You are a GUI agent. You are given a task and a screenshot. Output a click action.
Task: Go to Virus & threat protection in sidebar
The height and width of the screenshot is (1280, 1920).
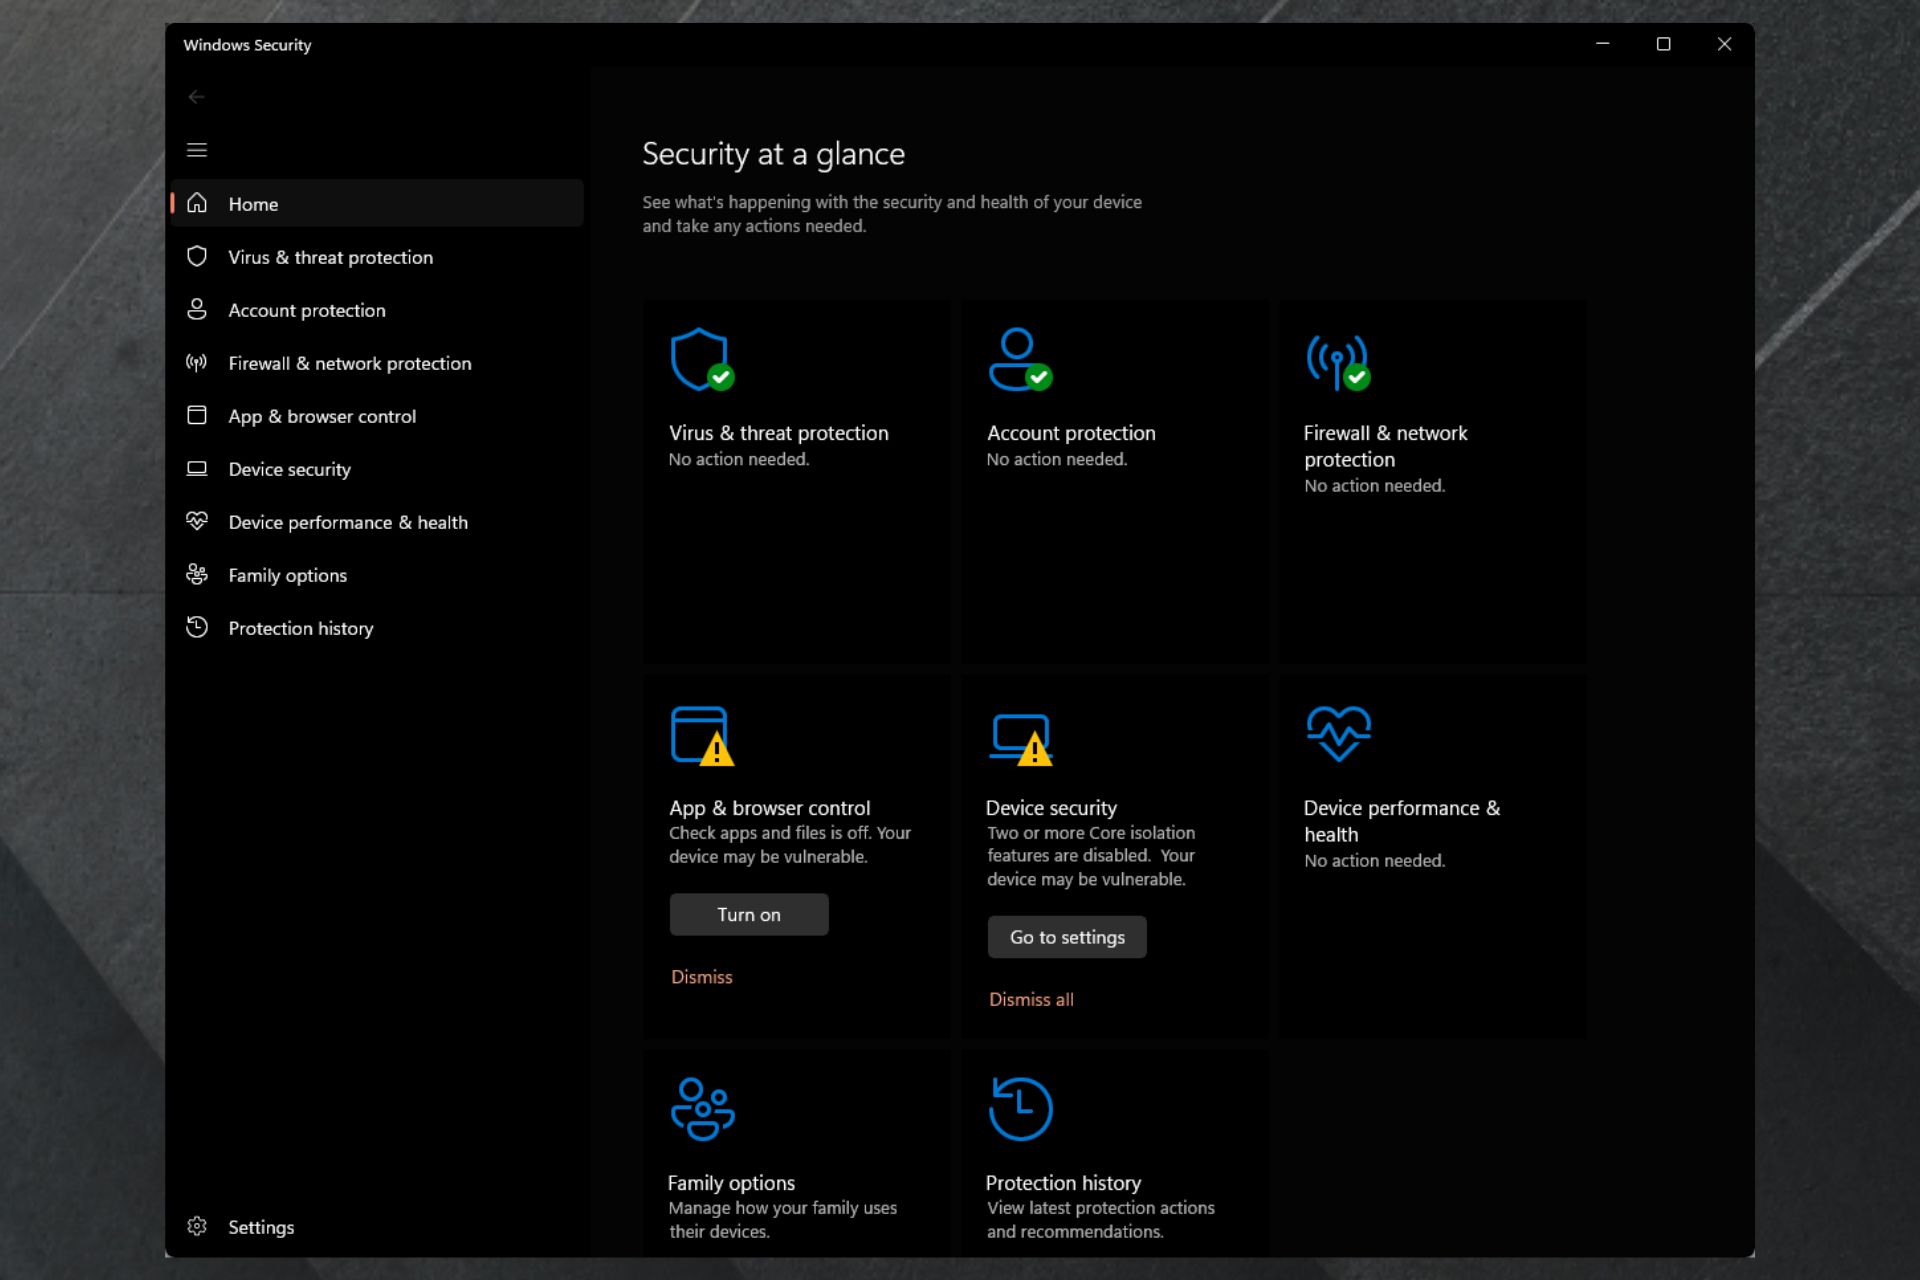point(377,257)
